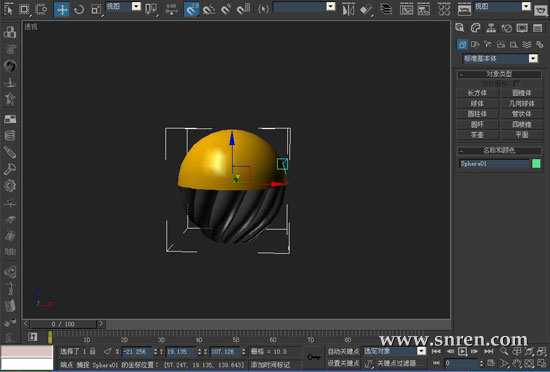Image resolution: width=550 pixels, height=372 pixels.
Task: Select the Move tool in the top toolbar
Action: click(x=62, y=9)
